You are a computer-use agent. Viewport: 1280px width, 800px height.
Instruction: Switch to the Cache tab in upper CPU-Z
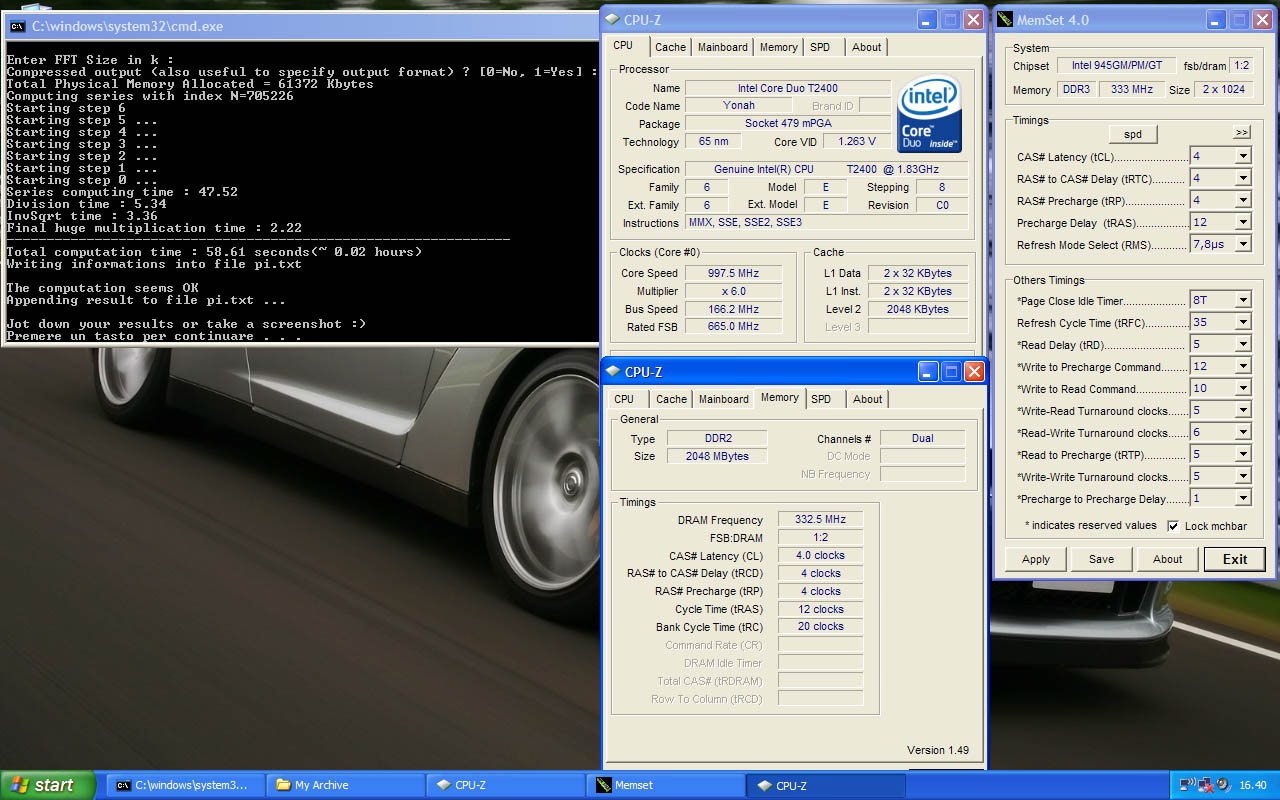point(670,47)
